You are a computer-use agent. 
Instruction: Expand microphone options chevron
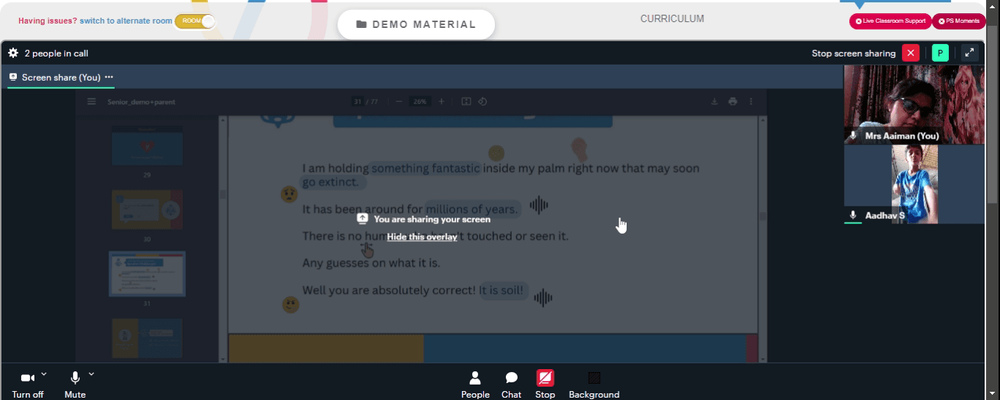coord(91,374)
